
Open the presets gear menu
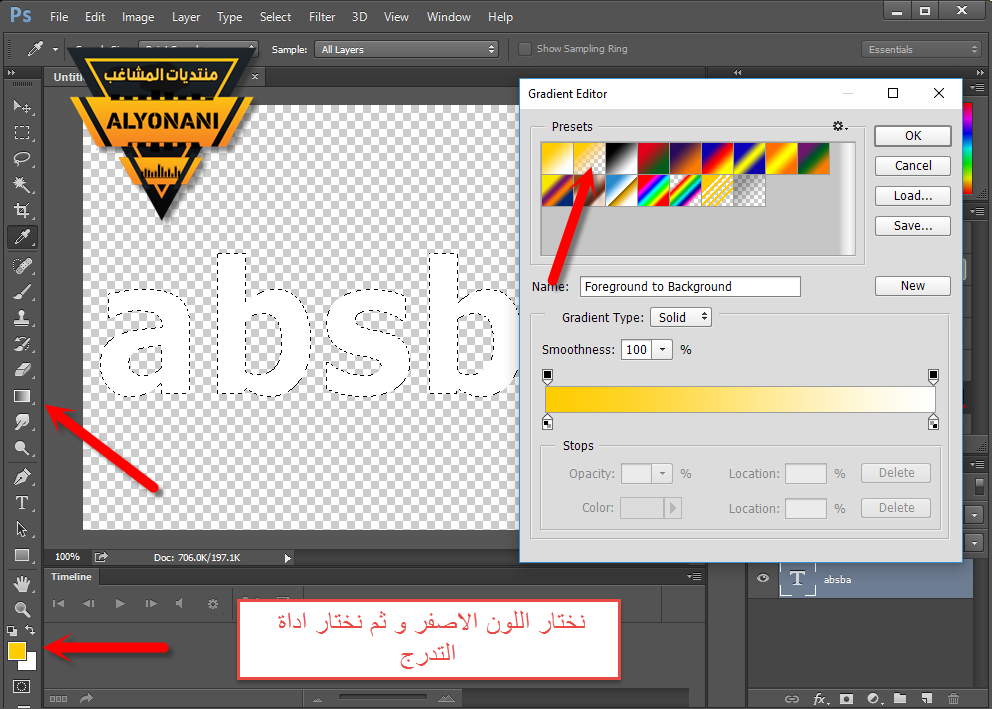coord(840,127)
